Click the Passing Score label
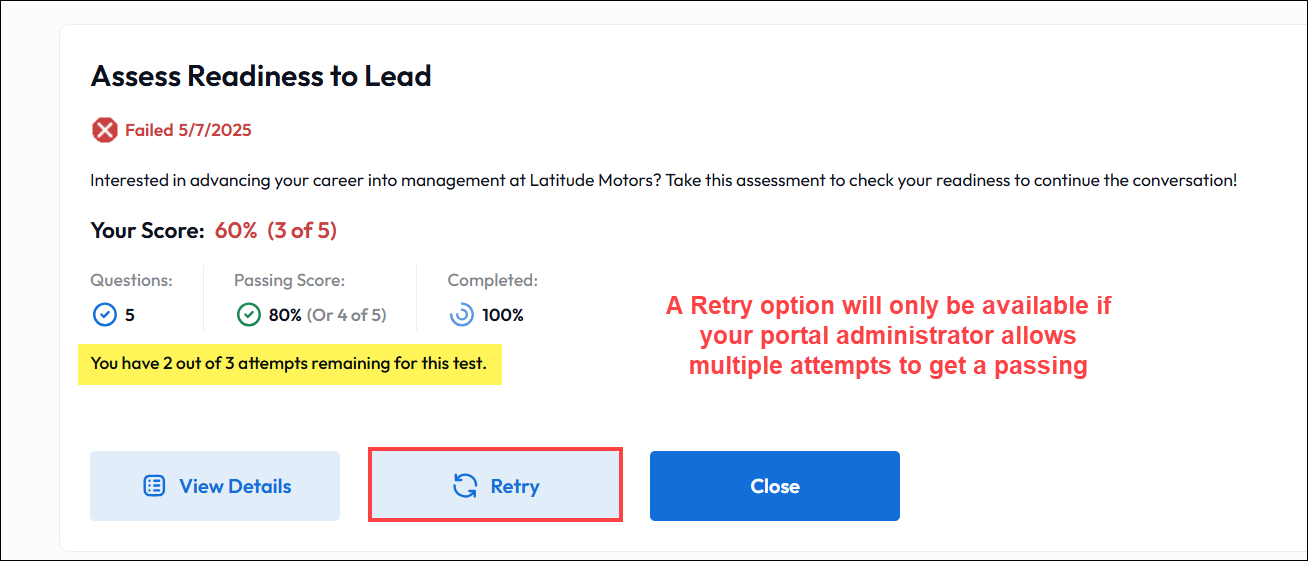The width and height of the screenshot is (1308, 561). tap(289, 281)
